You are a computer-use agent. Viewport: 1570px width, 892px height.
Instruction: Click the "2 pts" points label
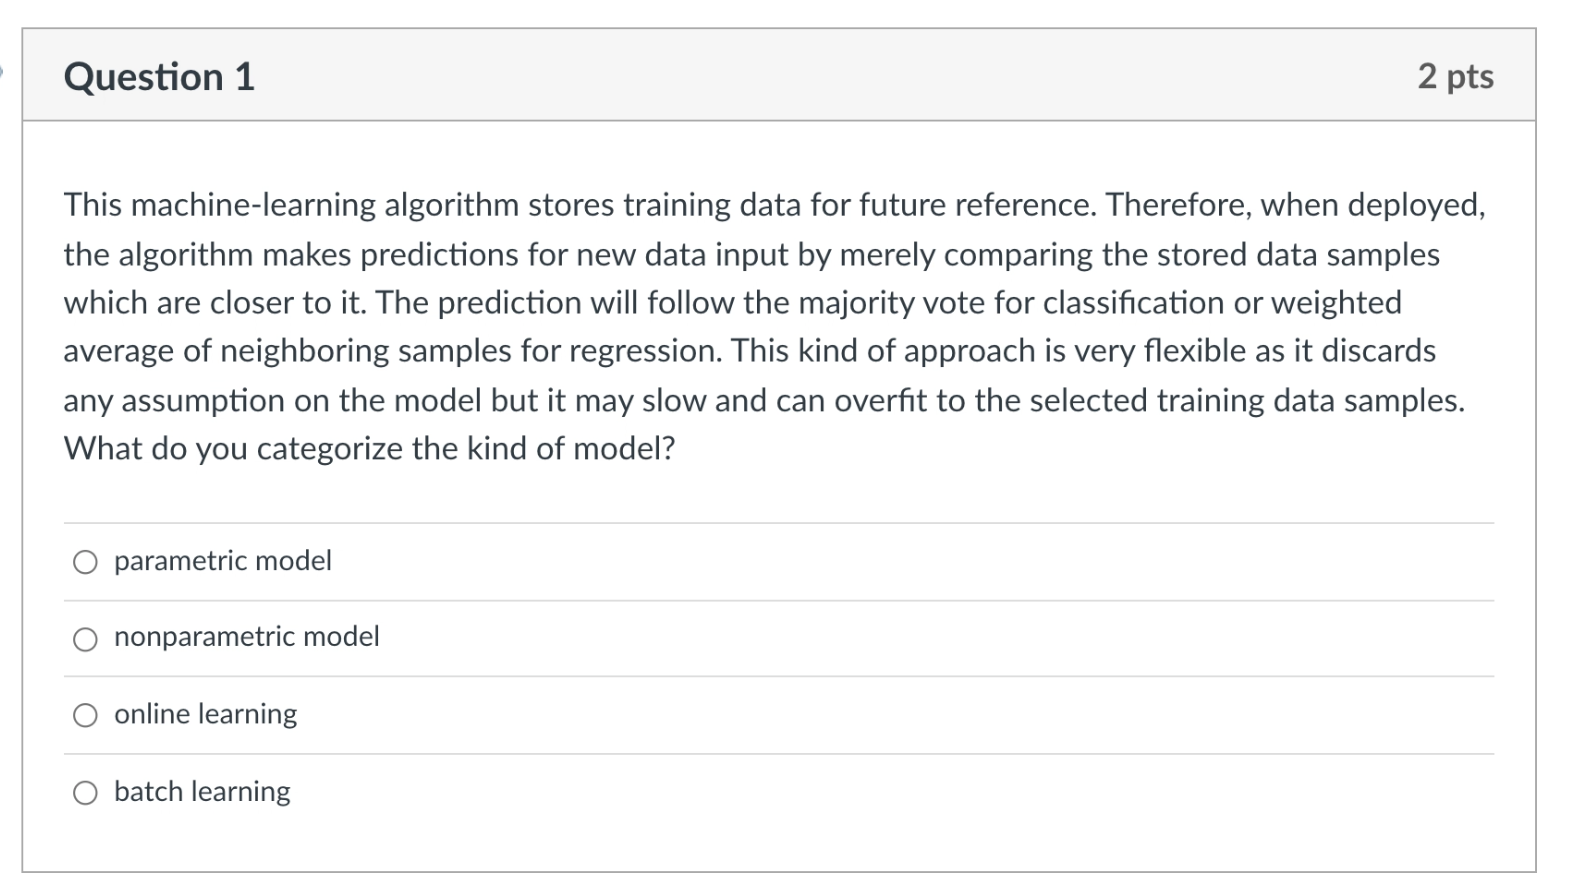[x=1455, y=76]
